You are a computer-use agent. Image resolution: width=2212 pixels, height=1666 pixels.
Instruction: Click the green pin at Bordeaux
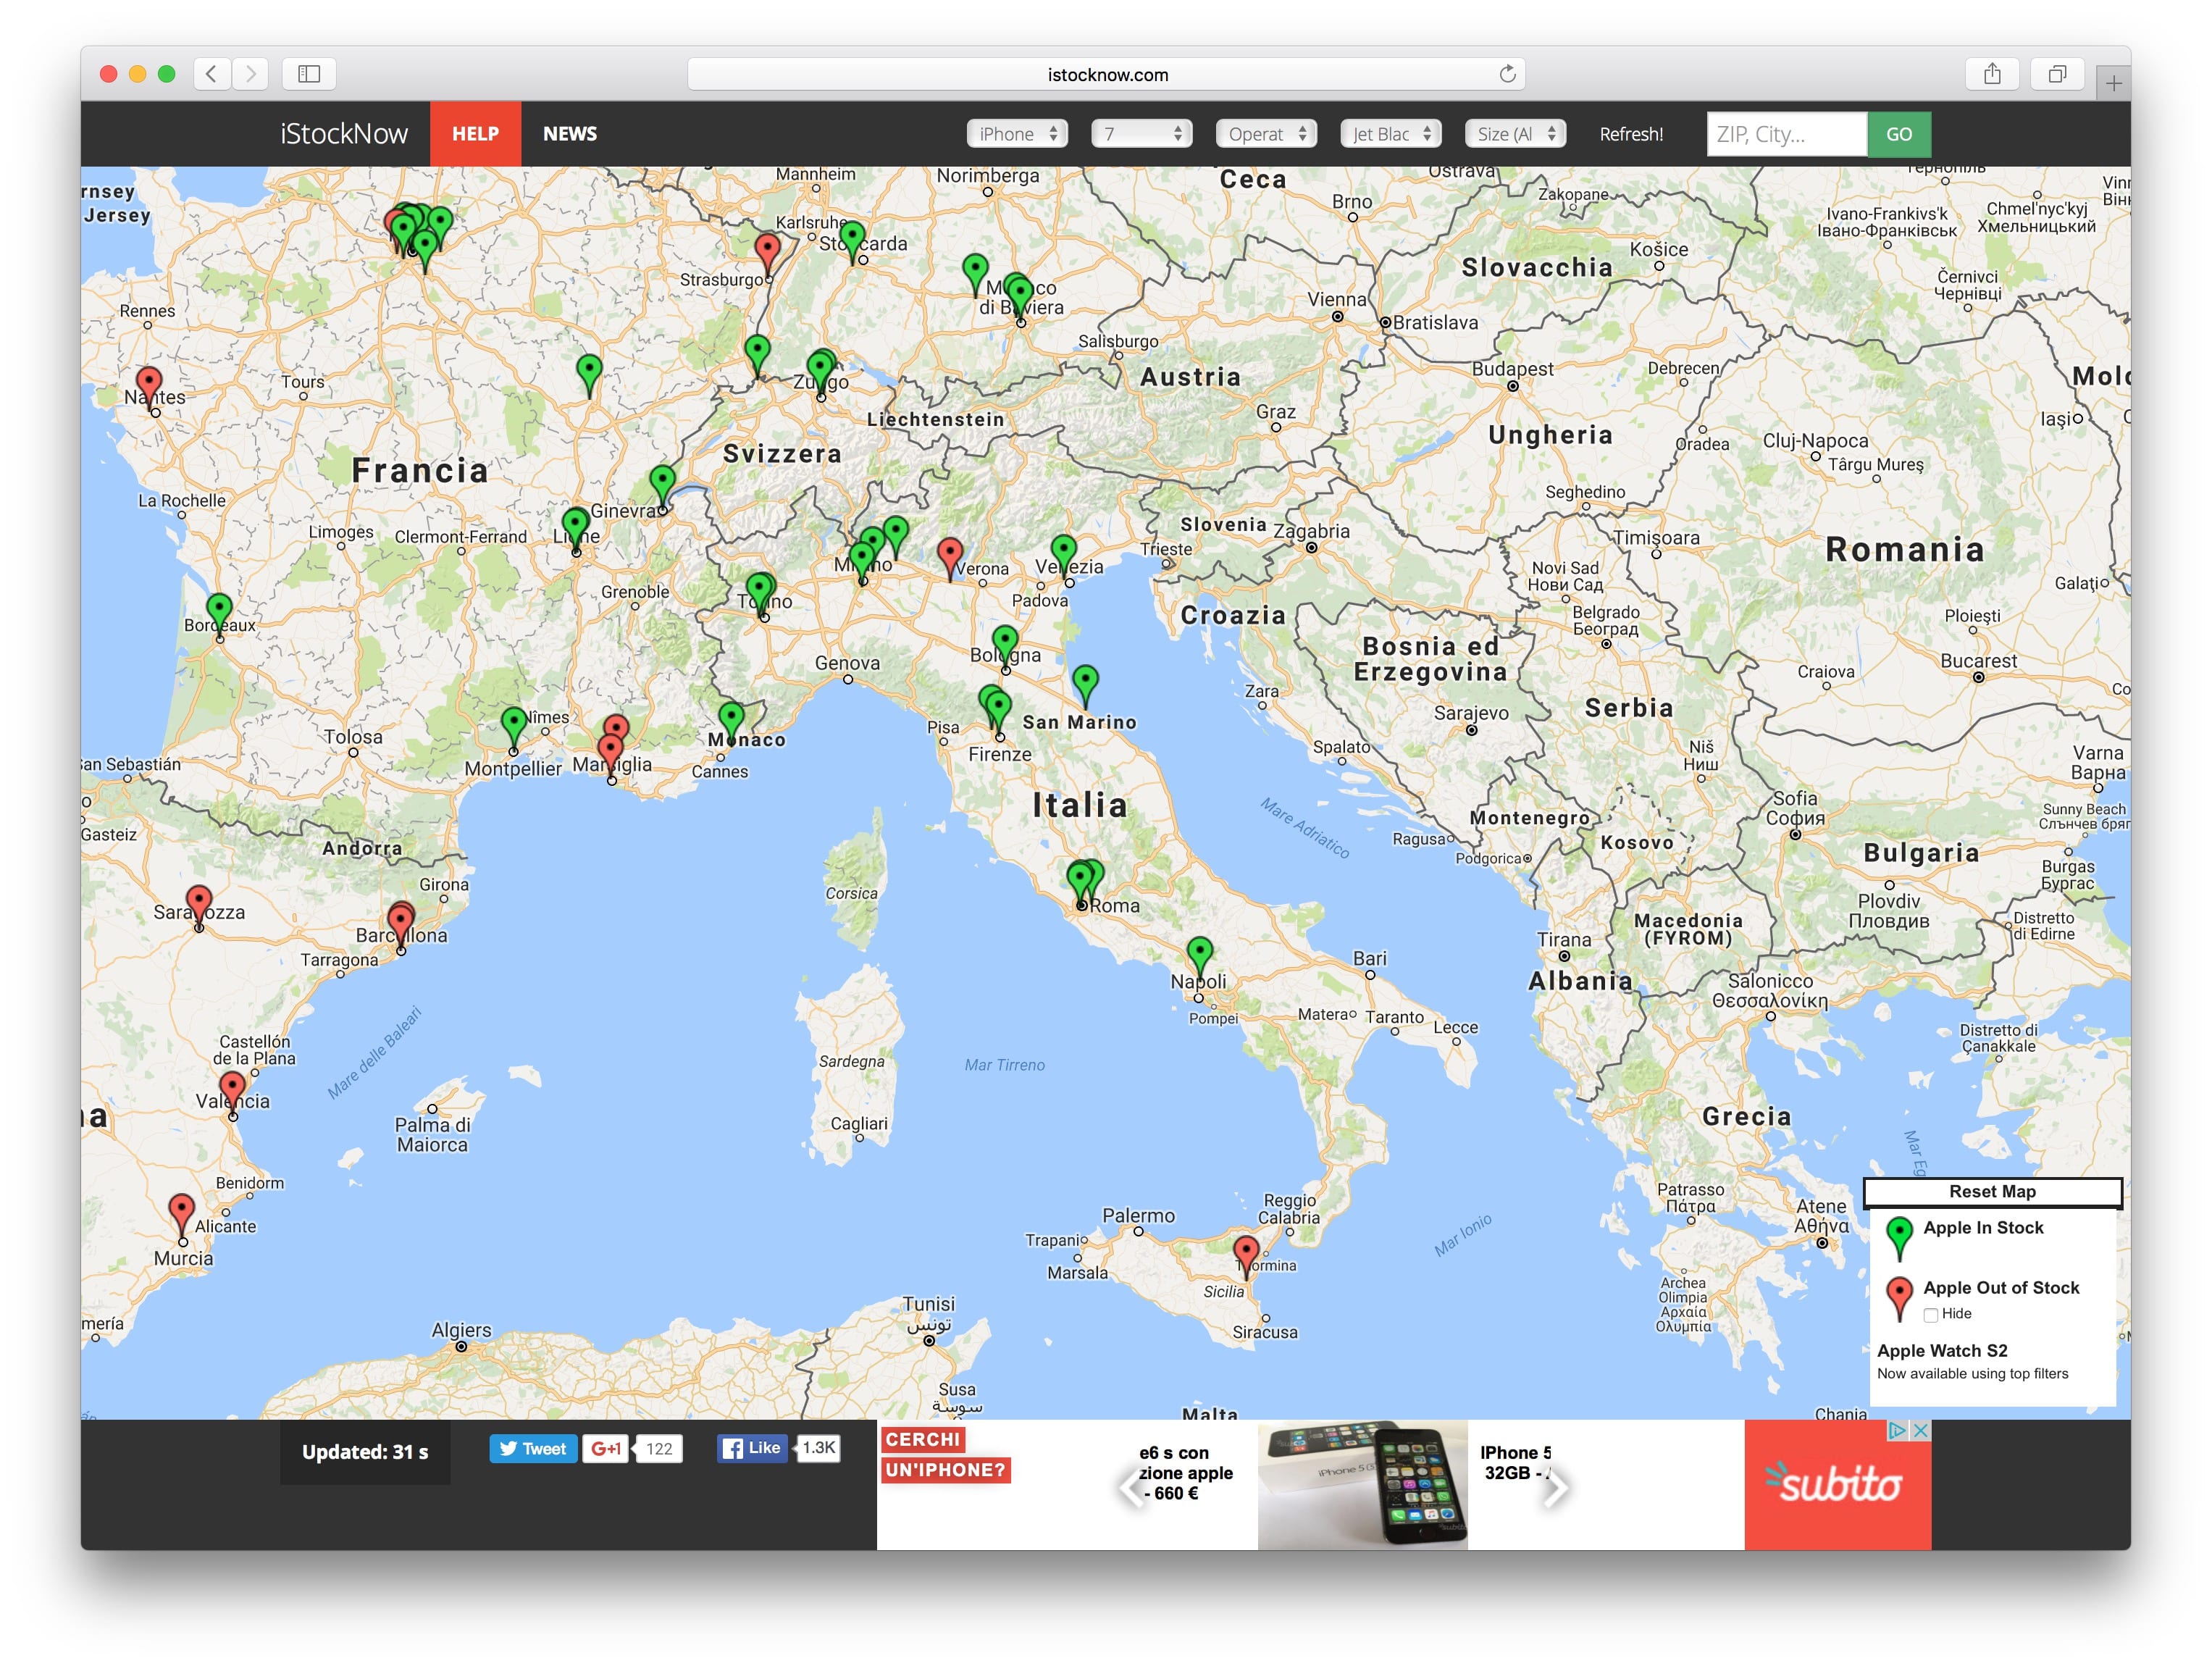pos(219,608)
